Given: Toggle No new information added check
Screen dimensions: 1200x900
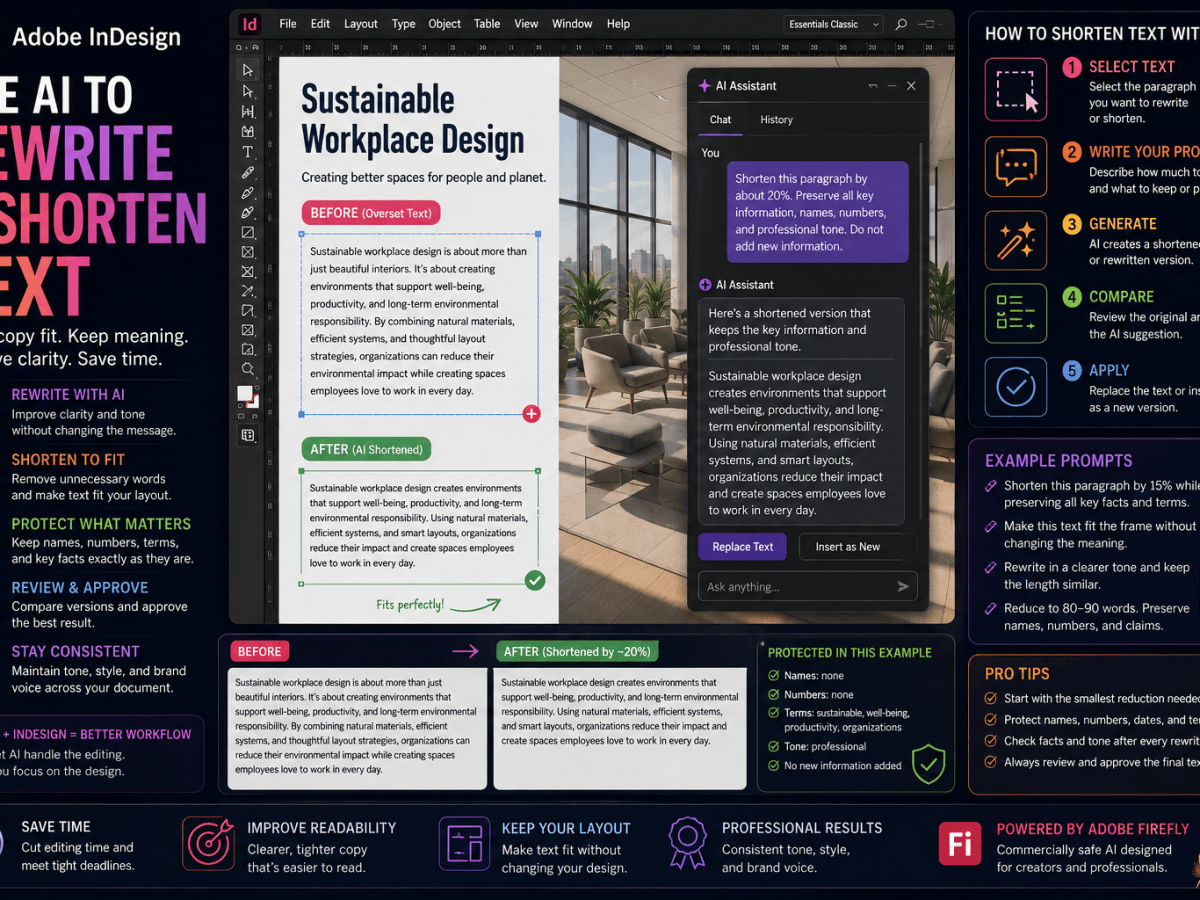Looking at the screenshot, I should tap(773, 766).
